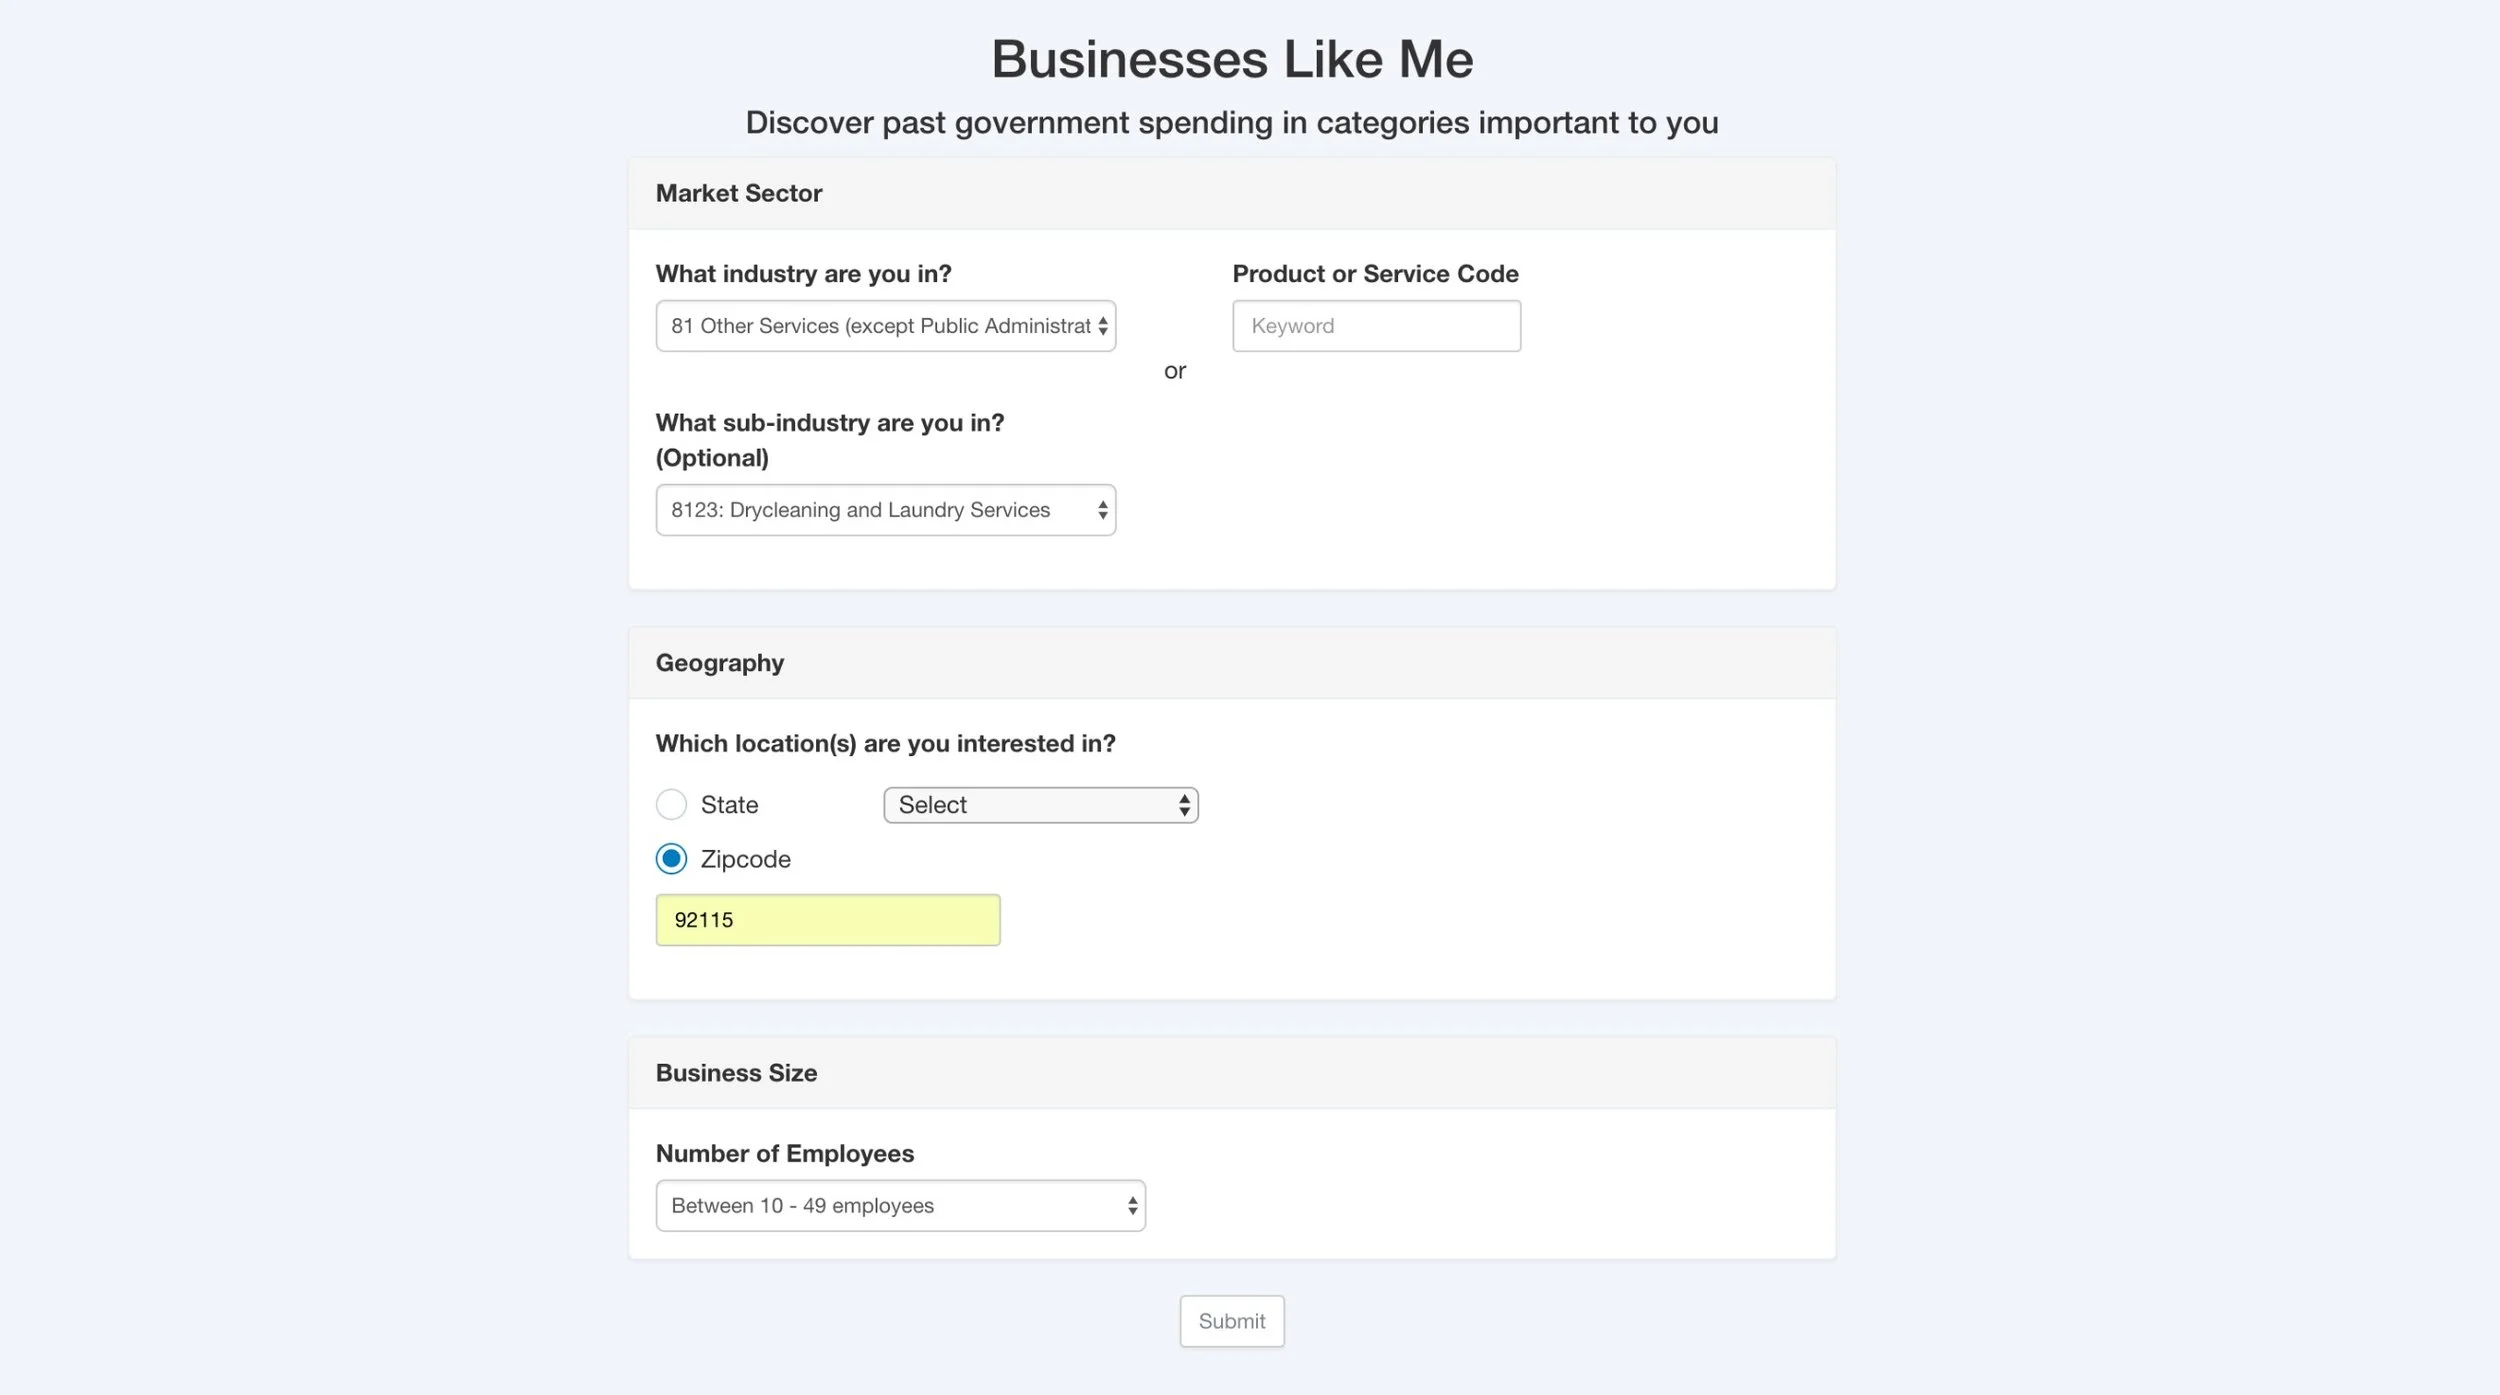Click the arrows icon on sub-industry dropdown

(1102, 510)
